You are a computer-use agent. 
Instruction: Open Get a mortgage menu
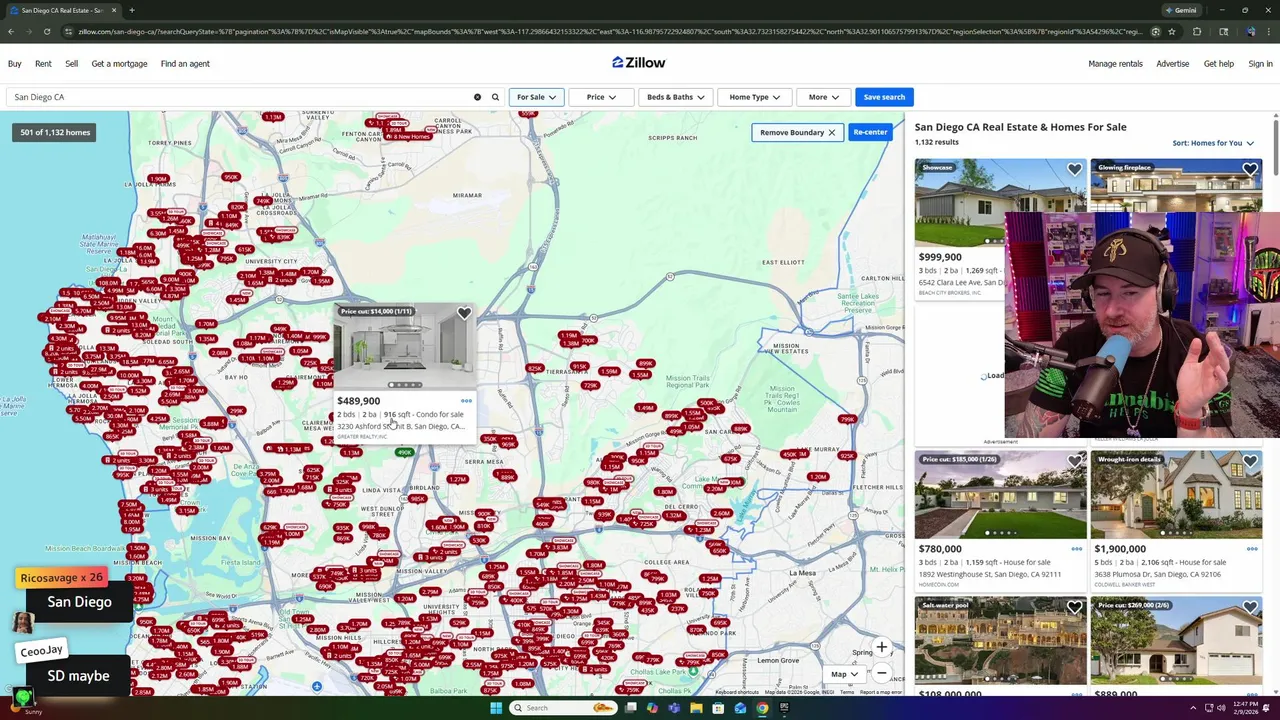[x=119, y=64]
